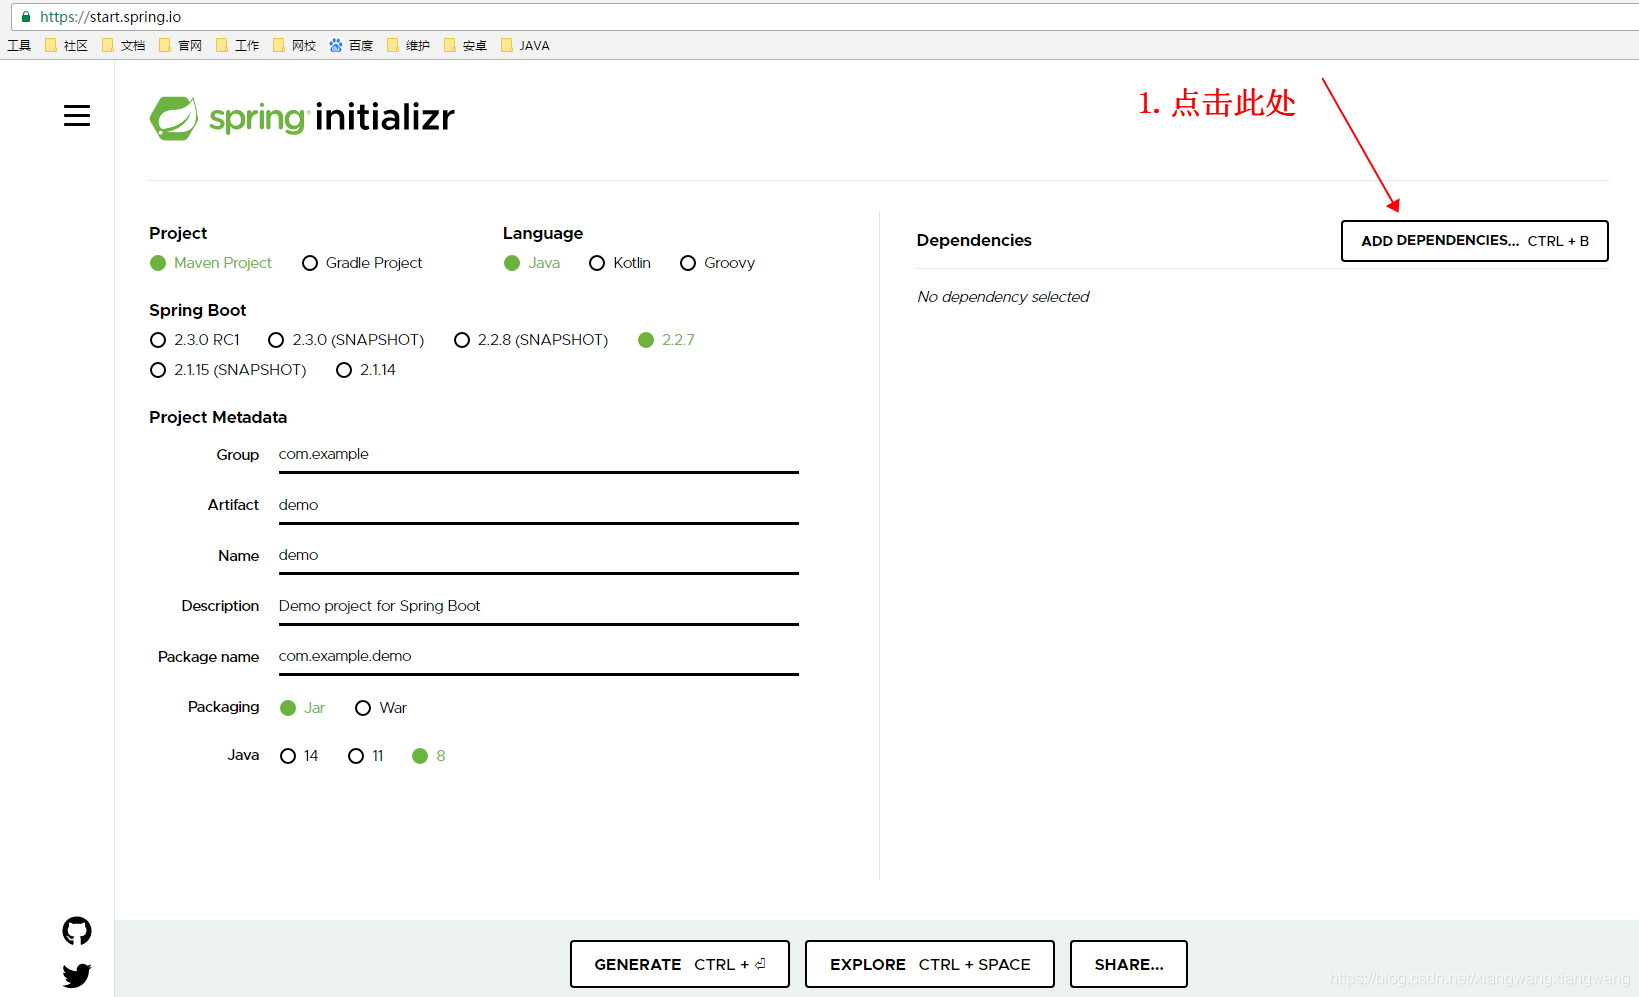
Task: Click the EXPLORE button
Action: coord(928,963)
